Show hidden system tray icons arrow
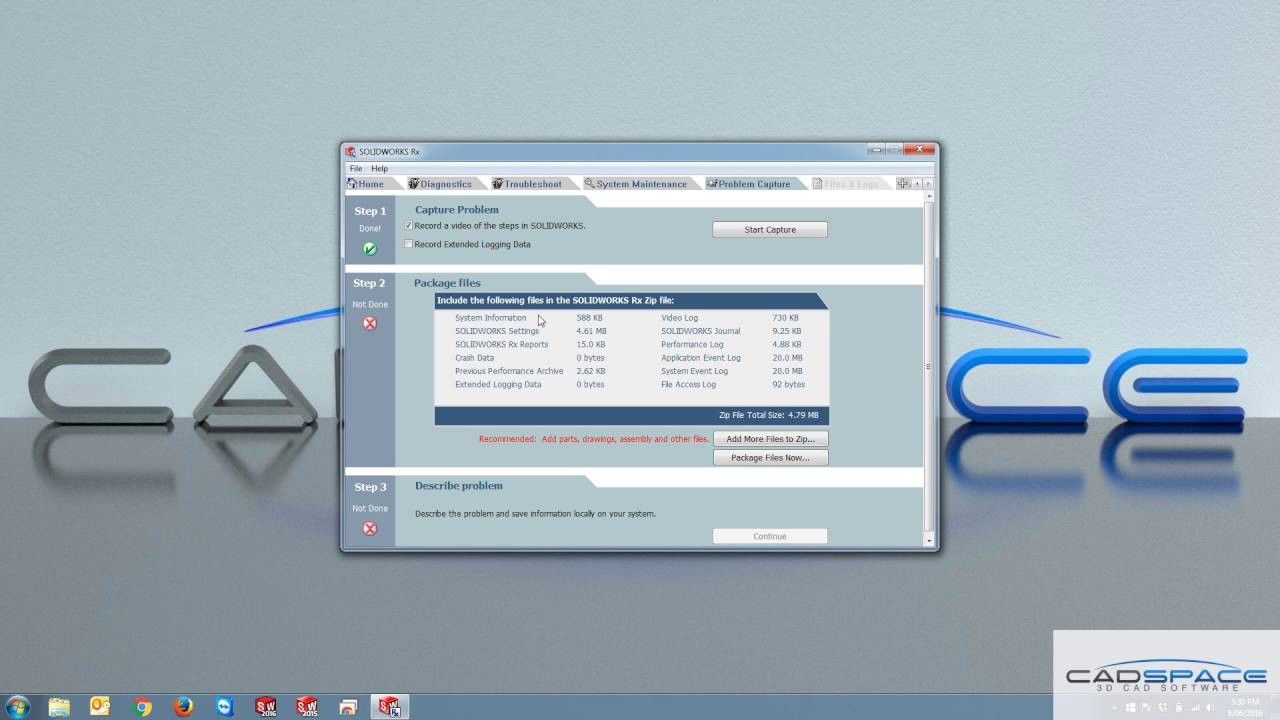 (1115, 707)
